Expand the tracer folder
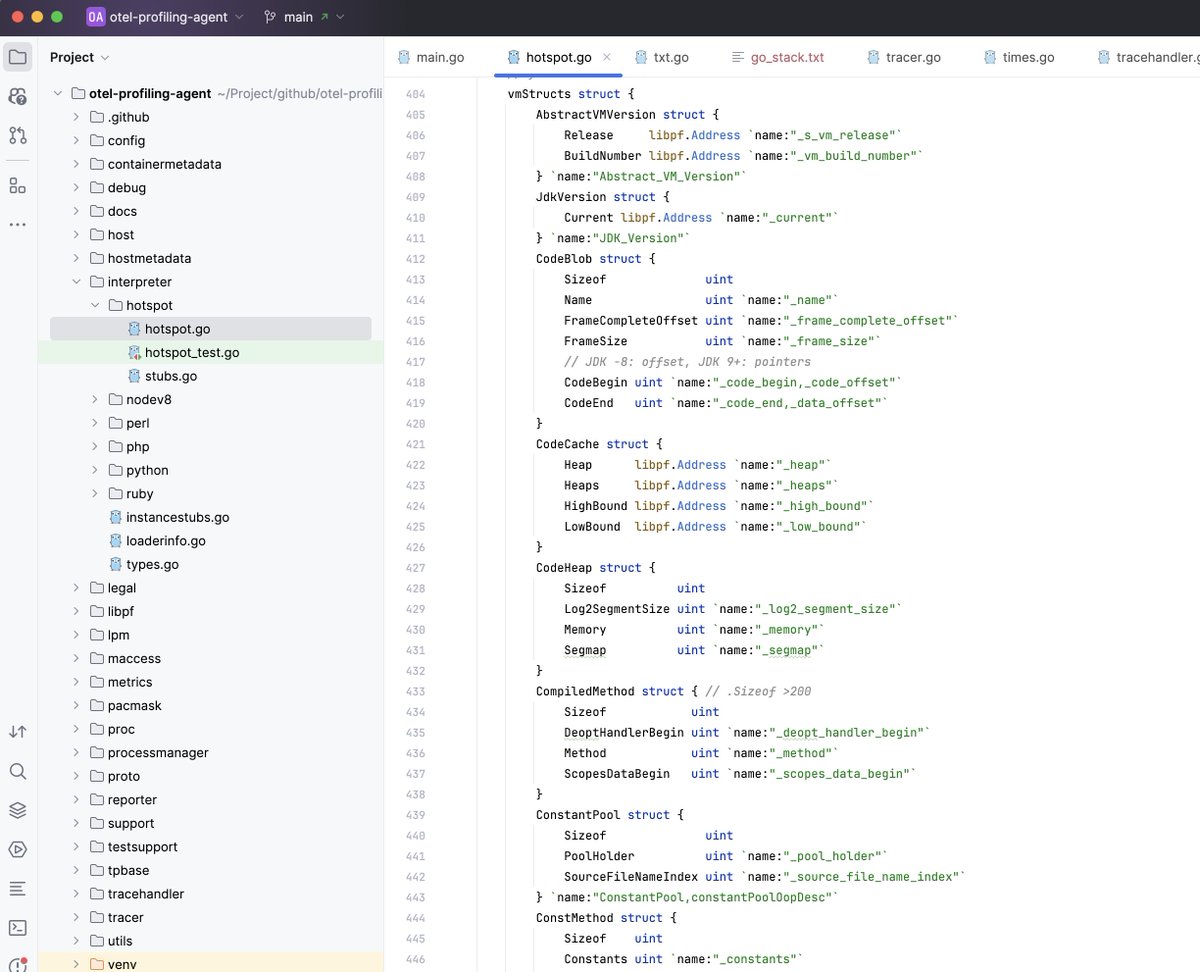 tap(77, 917)
